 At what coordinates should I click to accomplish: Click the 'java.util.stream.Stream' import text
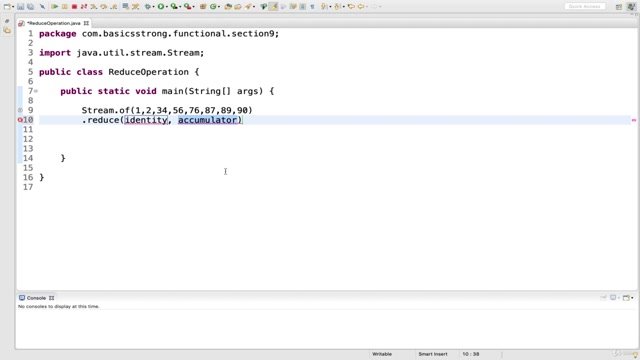point(138,53)
